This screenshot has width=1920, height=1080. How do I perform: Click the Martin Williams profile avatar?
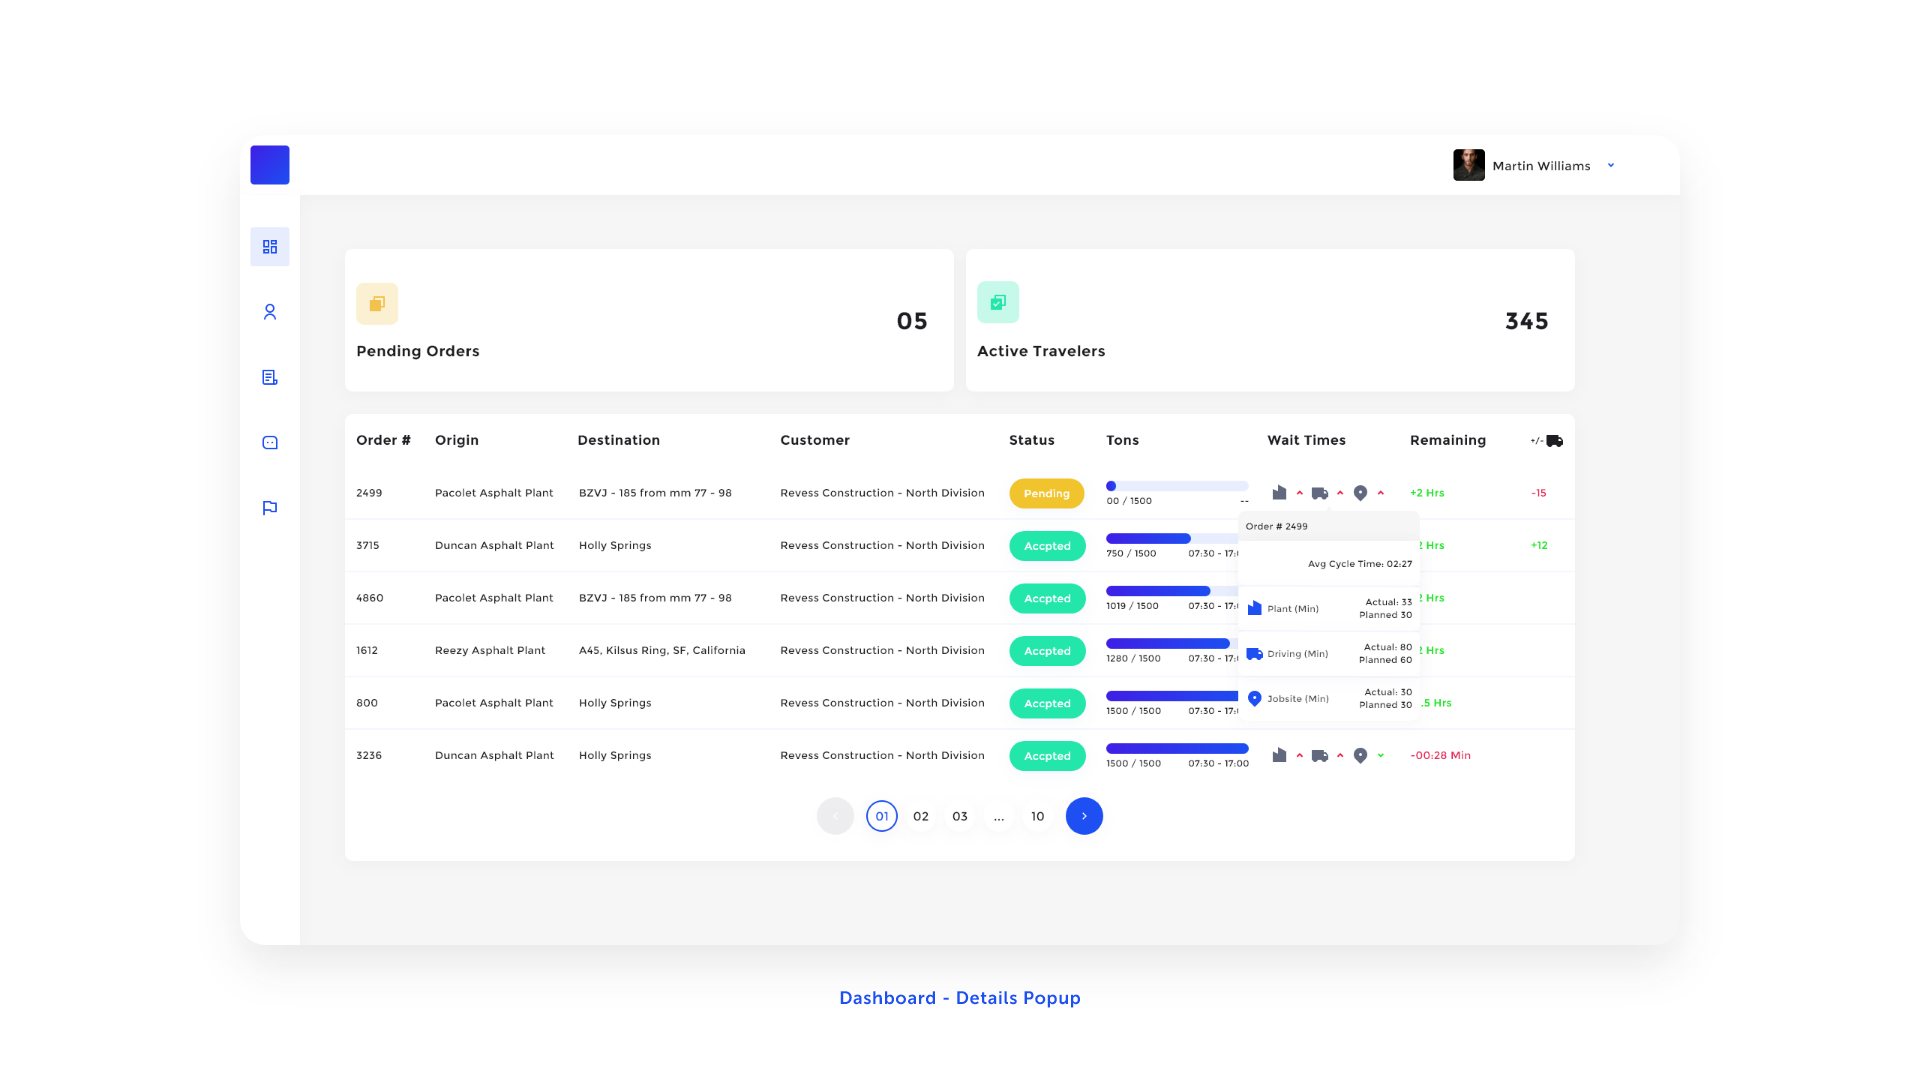(x=1468, y=165)
